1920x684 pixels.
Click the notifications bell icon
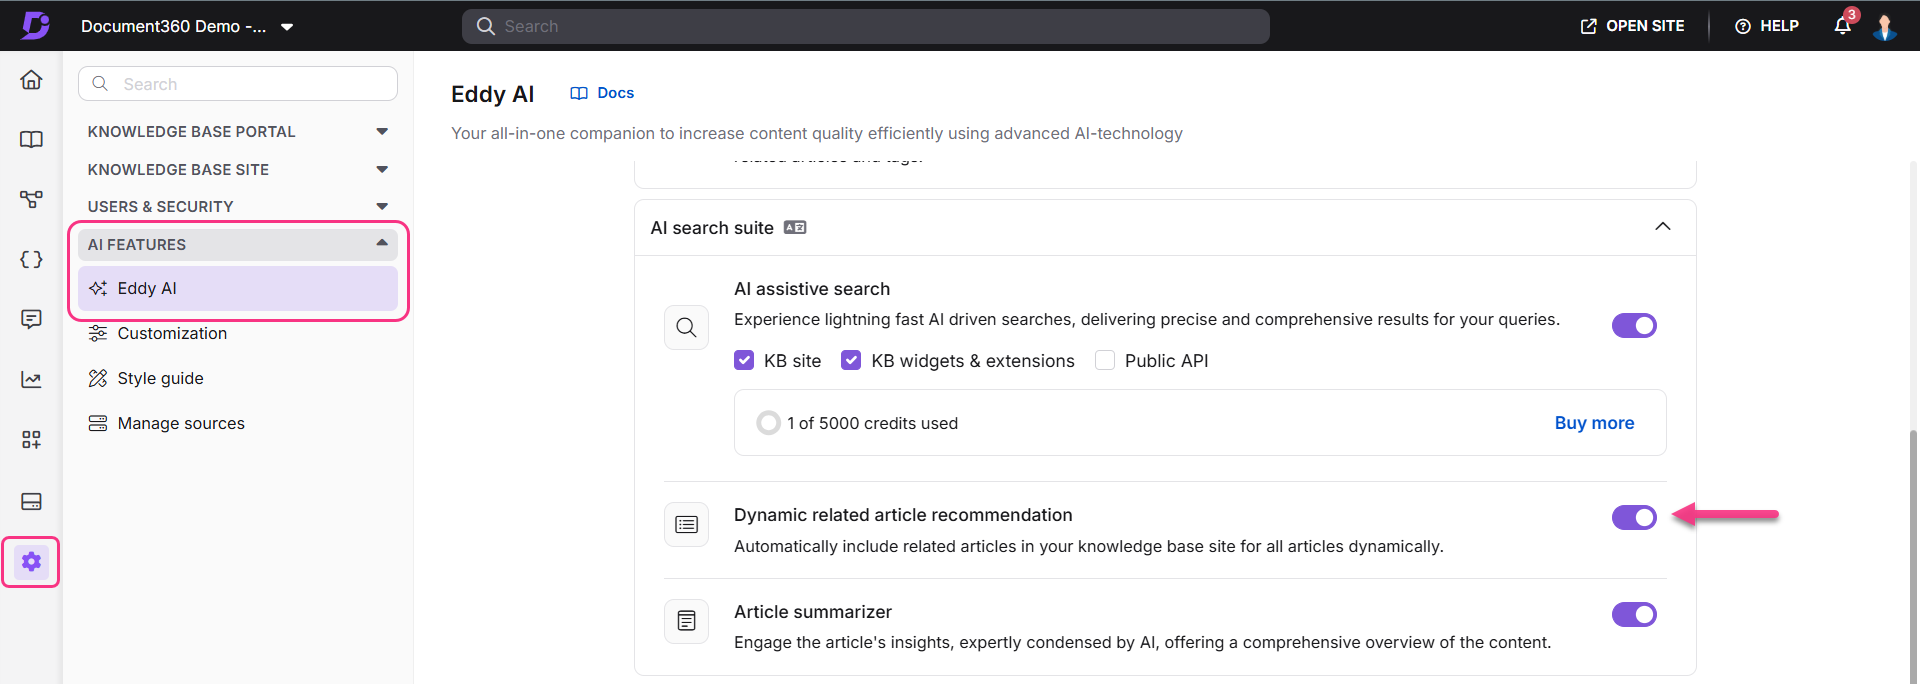tap(1843, 26)
